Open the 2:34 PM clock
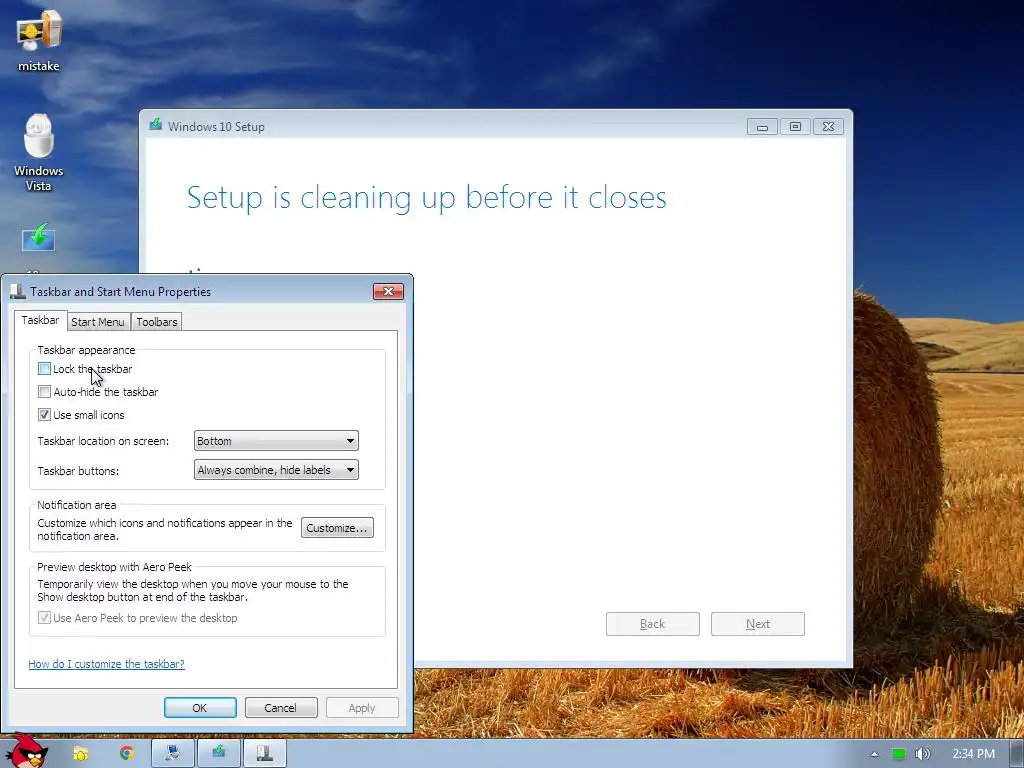The height and width of the screenshot is (768, 1024). 973,754
